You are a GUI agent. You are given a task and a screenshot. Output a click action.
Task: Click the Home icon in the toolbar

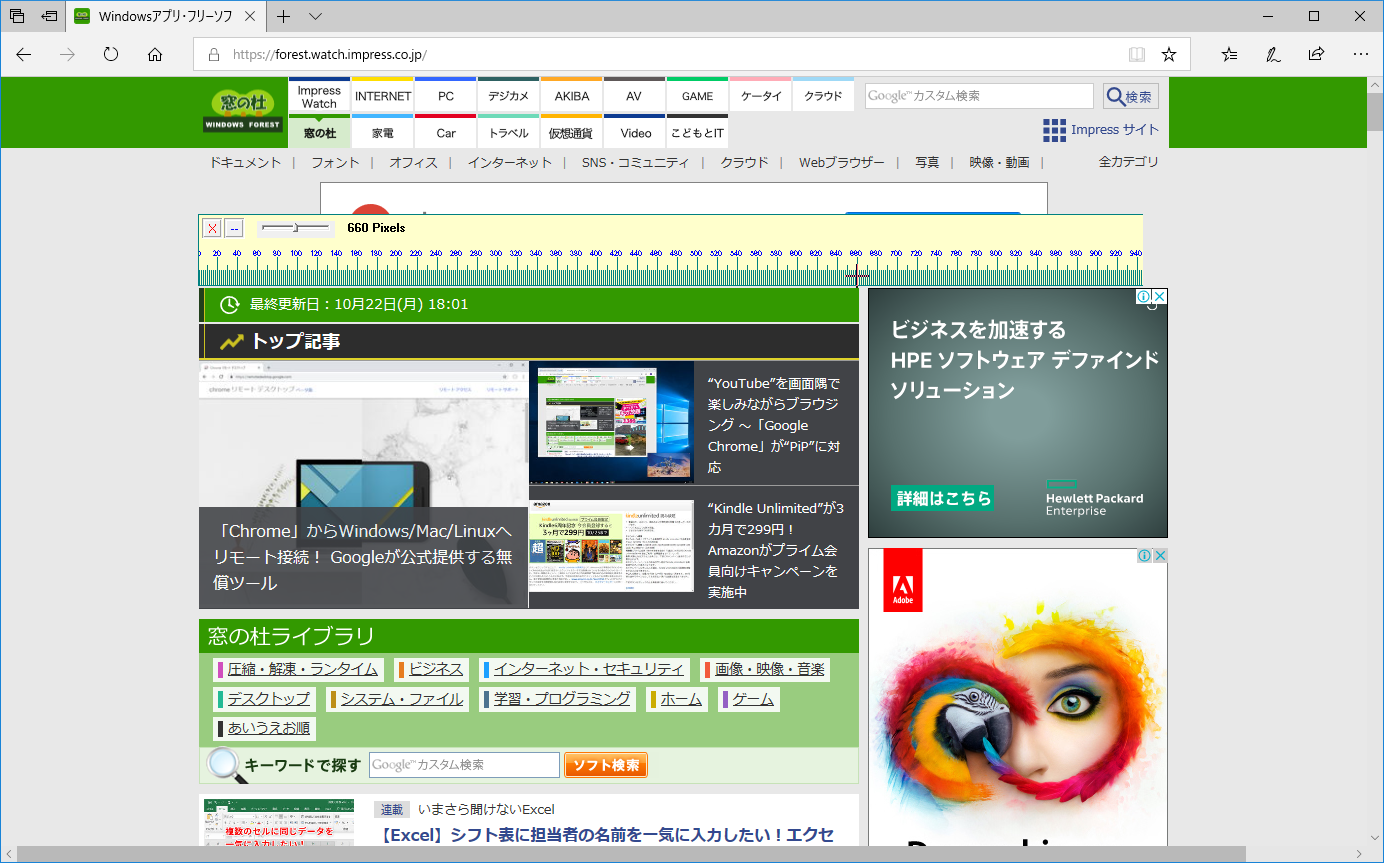154,55
